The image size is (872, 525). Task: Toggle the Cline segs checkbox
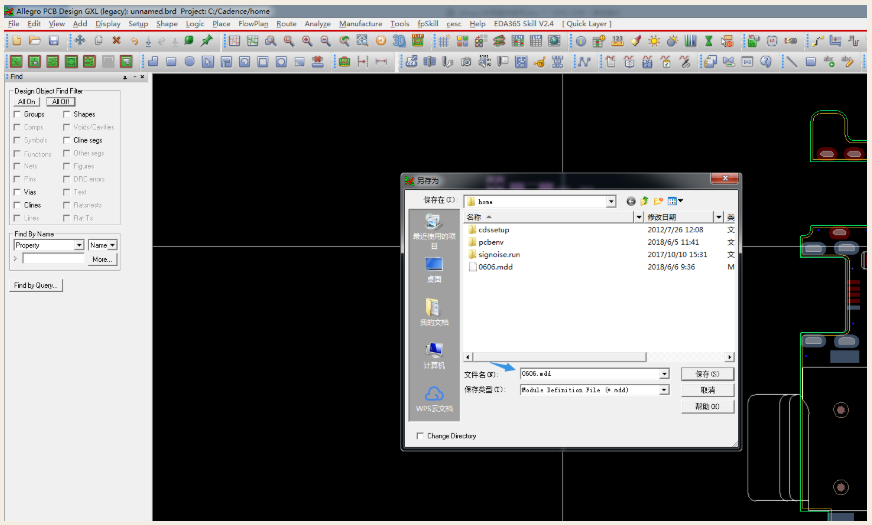pos(67,140)
